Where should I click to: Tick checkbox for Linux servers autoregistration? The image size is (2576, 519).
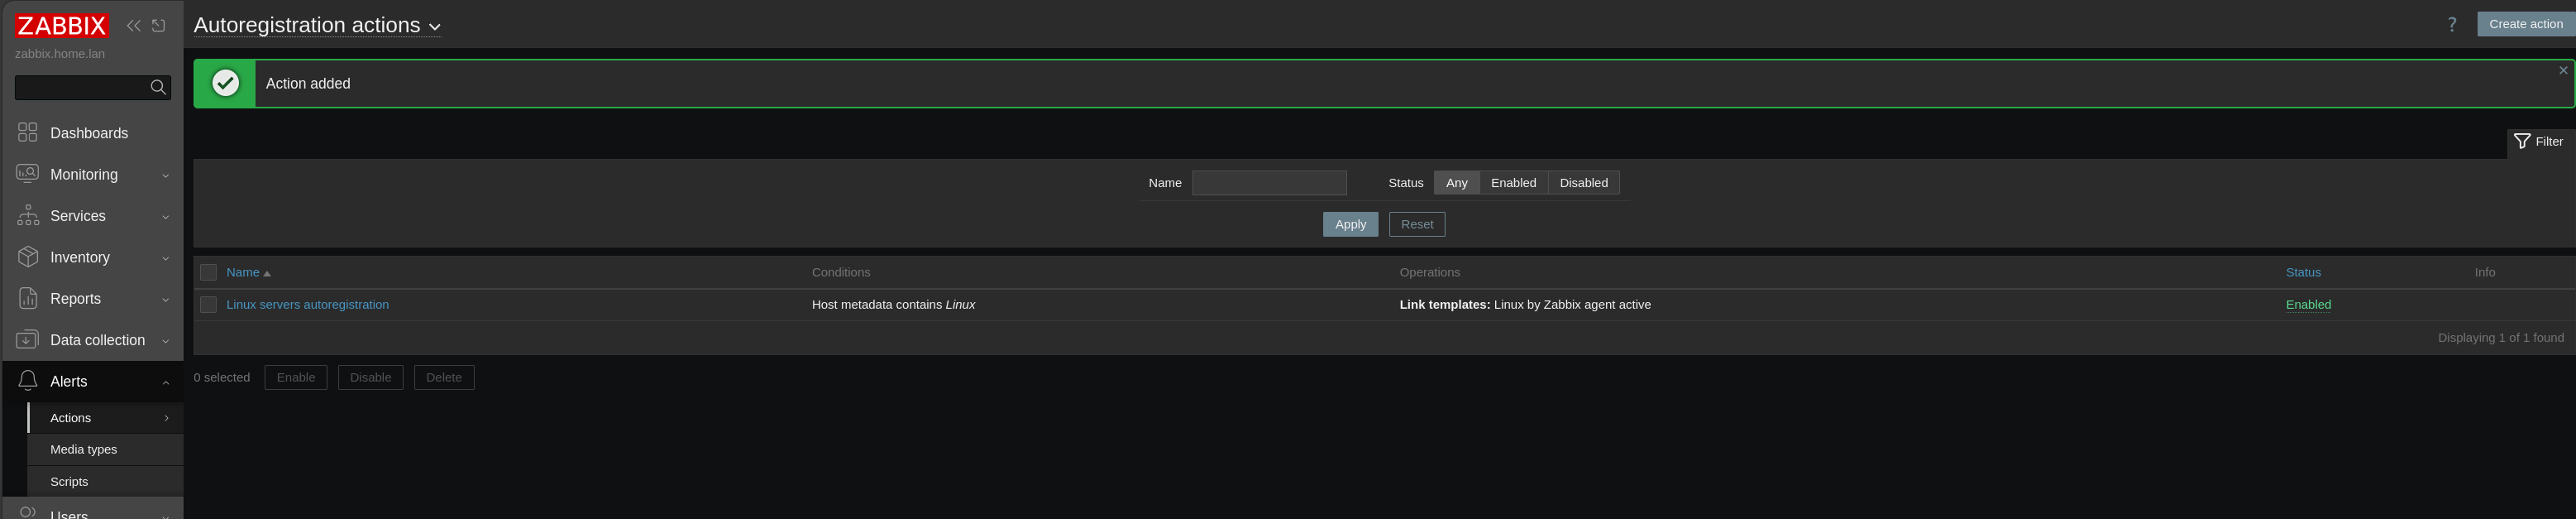(208, 304)
